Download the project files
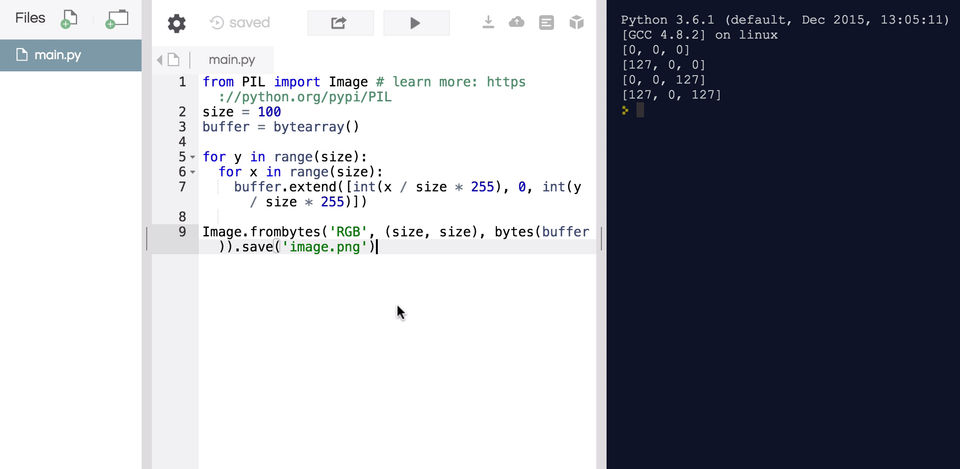This screenshot has height=469, width=960. (488, 23)
